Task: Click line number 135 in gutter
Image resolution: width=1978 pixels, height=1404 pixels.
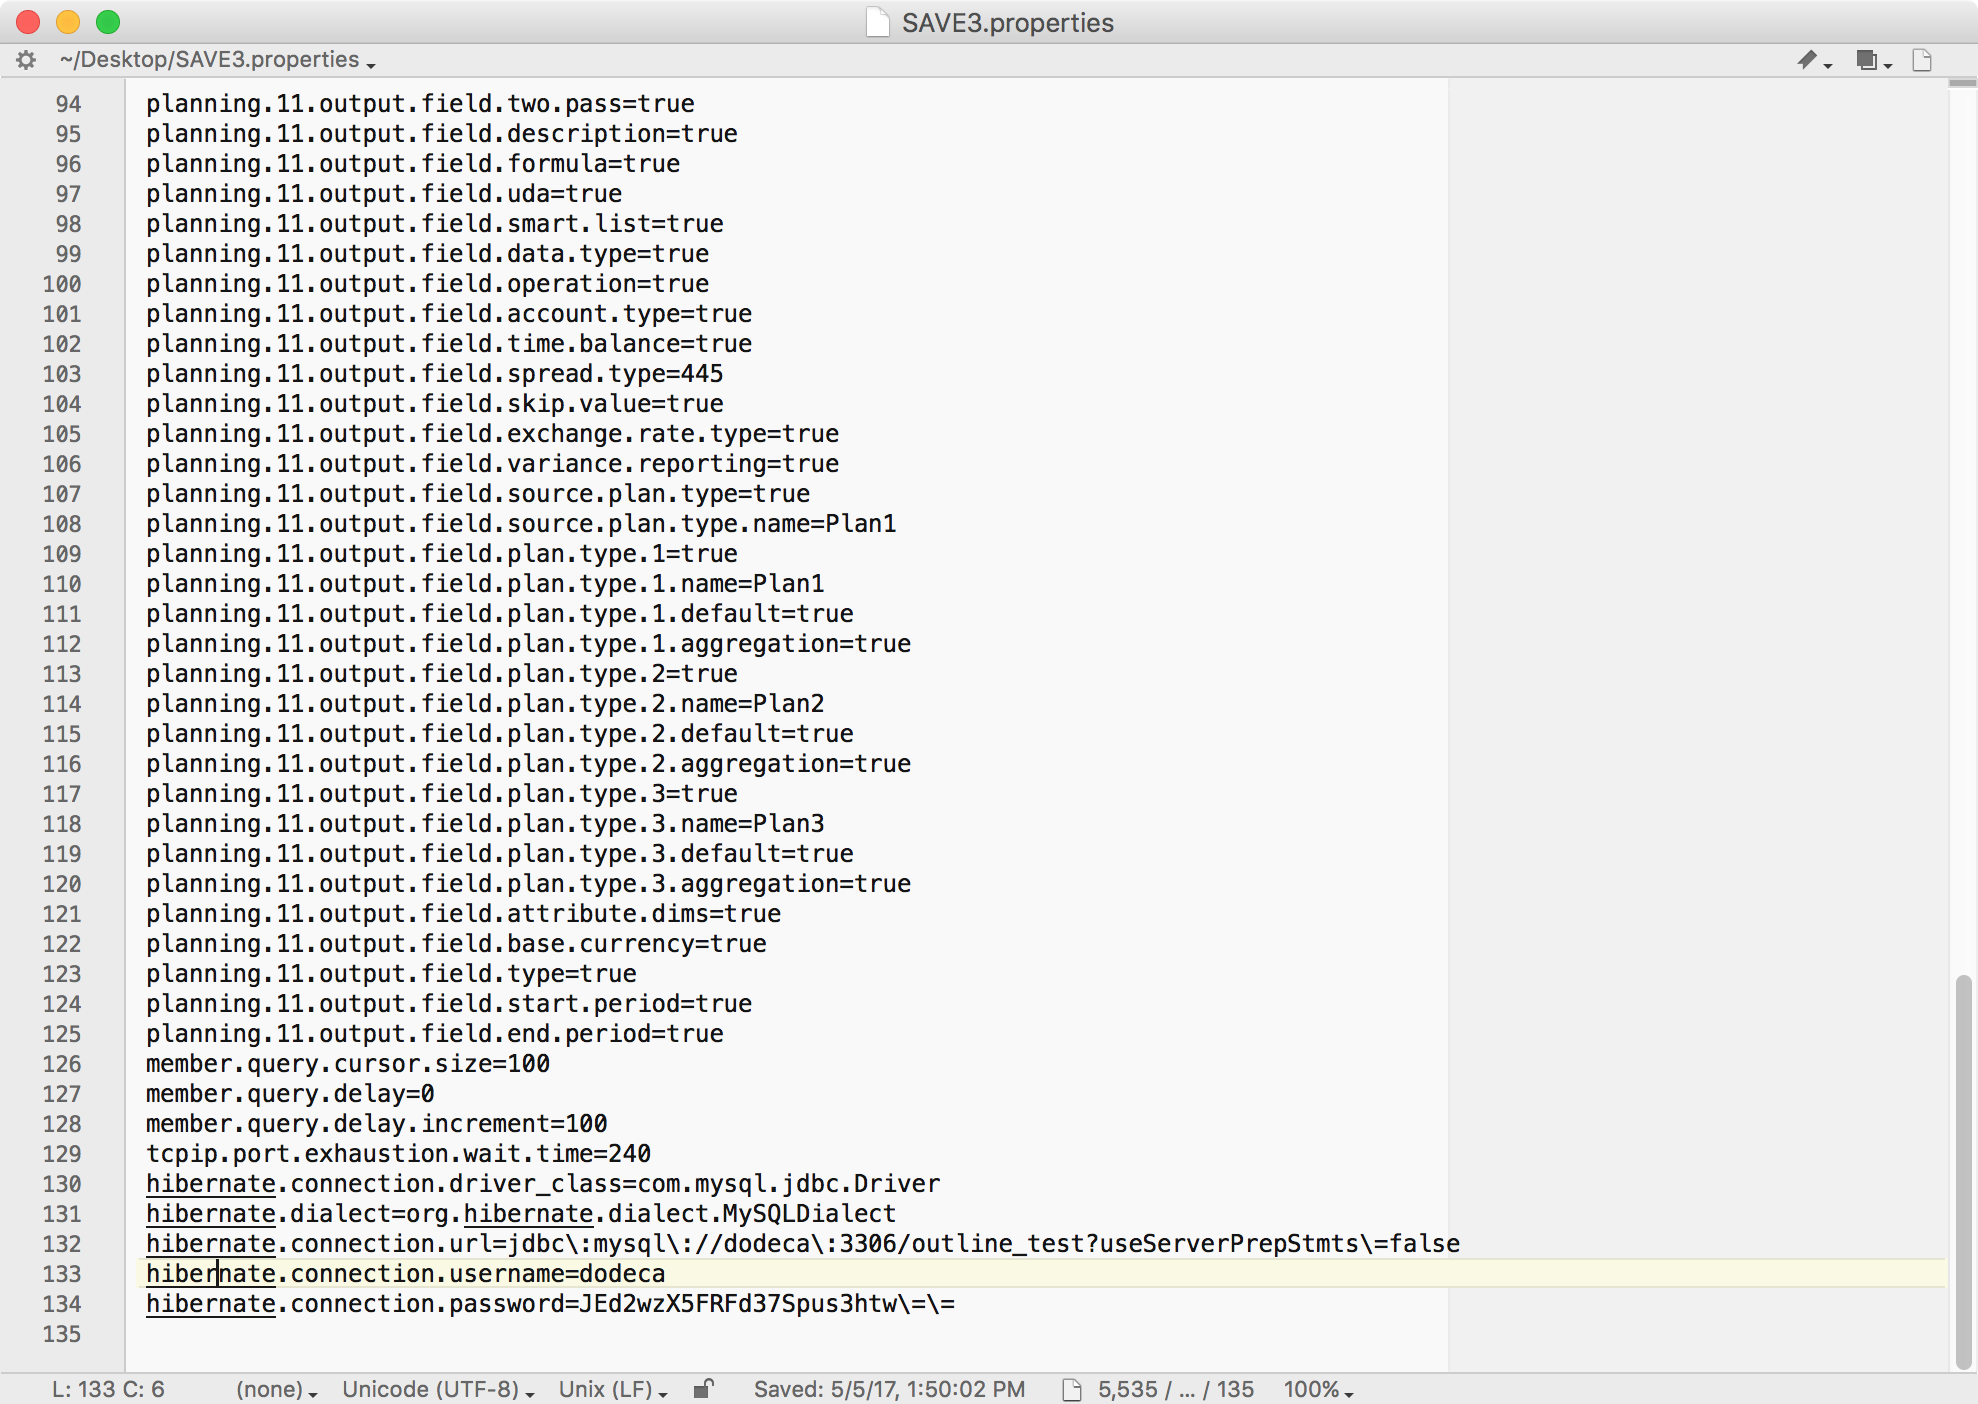Action: (61, 1334)
